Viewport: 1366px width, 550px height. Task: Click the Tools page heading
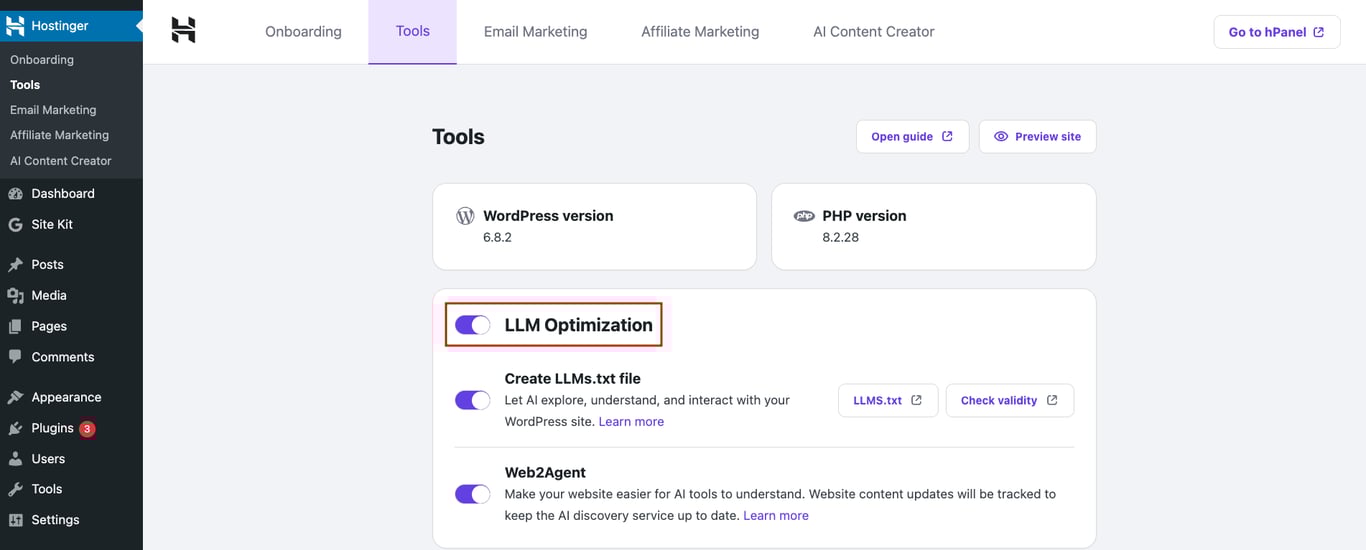(458, 137)
